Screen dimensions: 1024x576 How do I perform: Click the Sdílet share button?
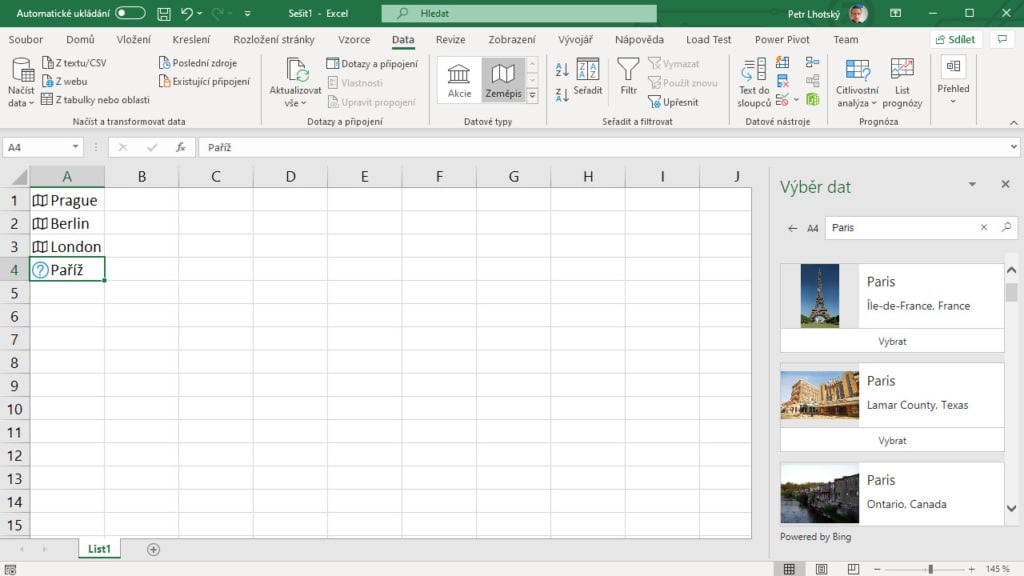(x=956, y=39)
